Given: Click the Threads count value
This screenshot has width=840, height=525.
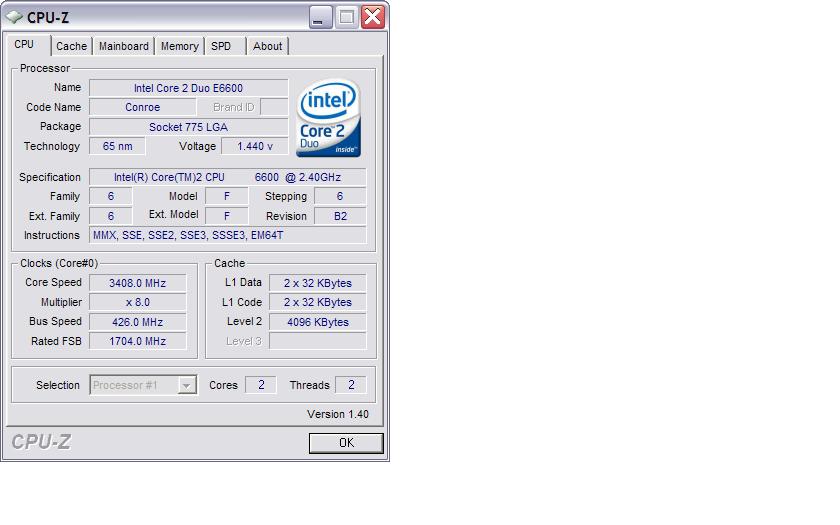Looking at the screenshot, I should (351, 385).
